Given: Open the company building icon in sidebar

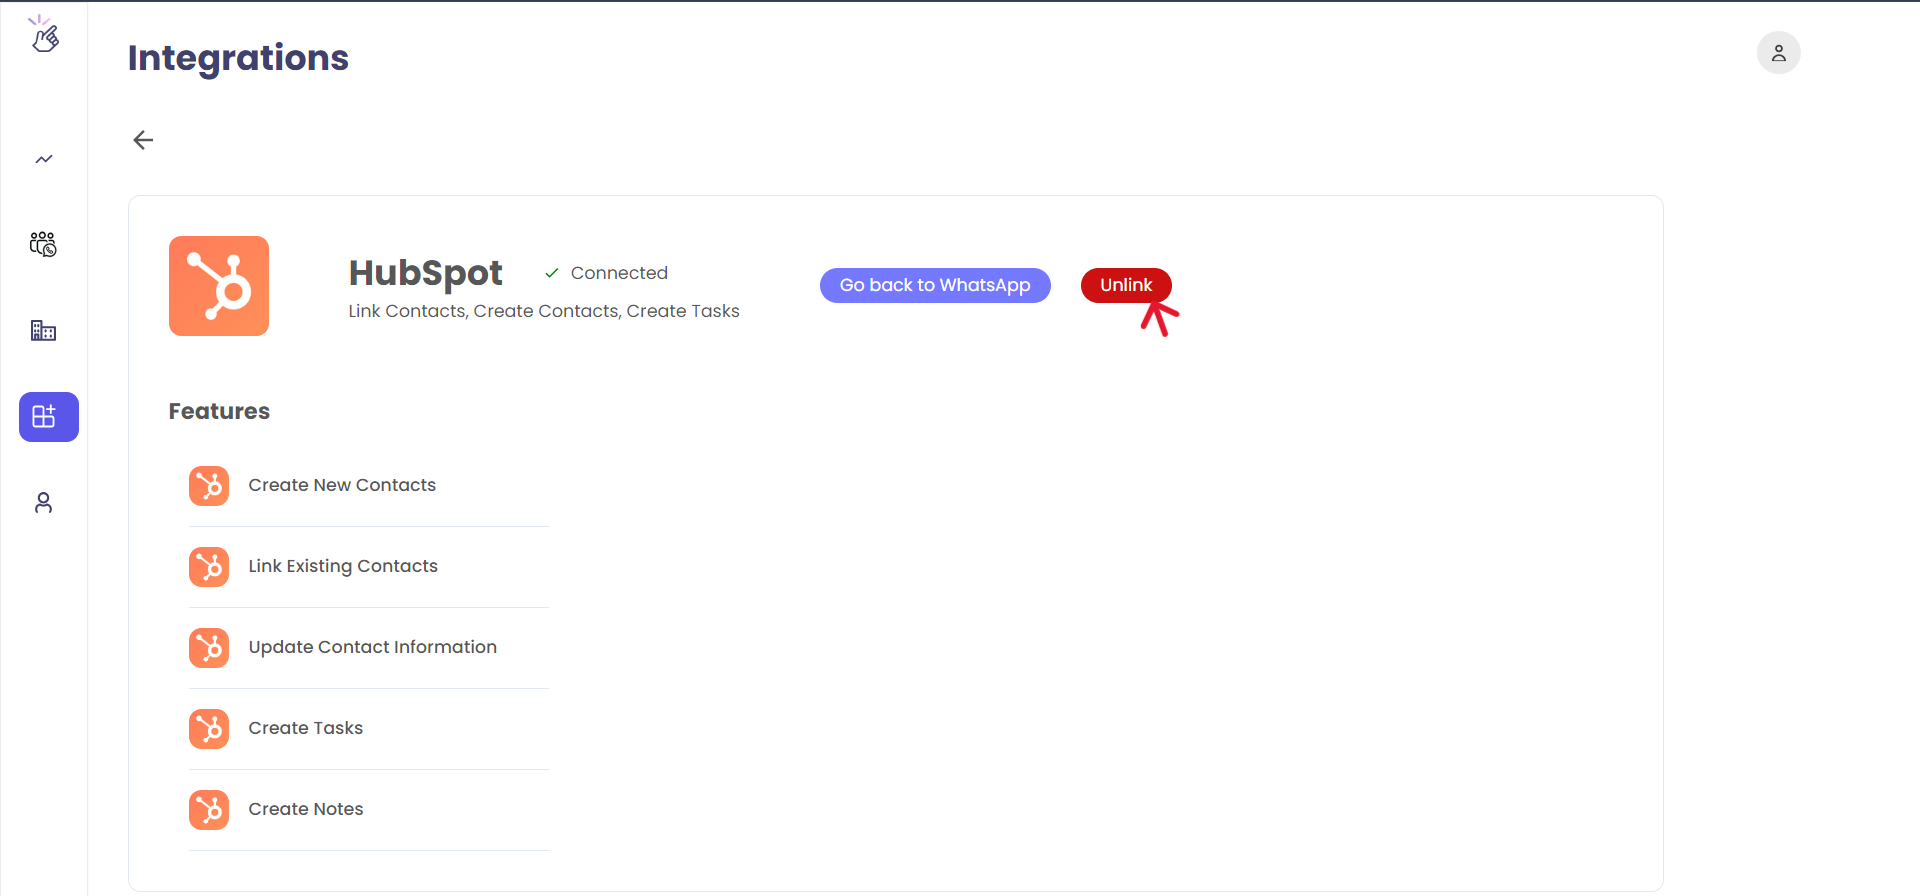Looking at the screenshot, I should coord(44,330).
